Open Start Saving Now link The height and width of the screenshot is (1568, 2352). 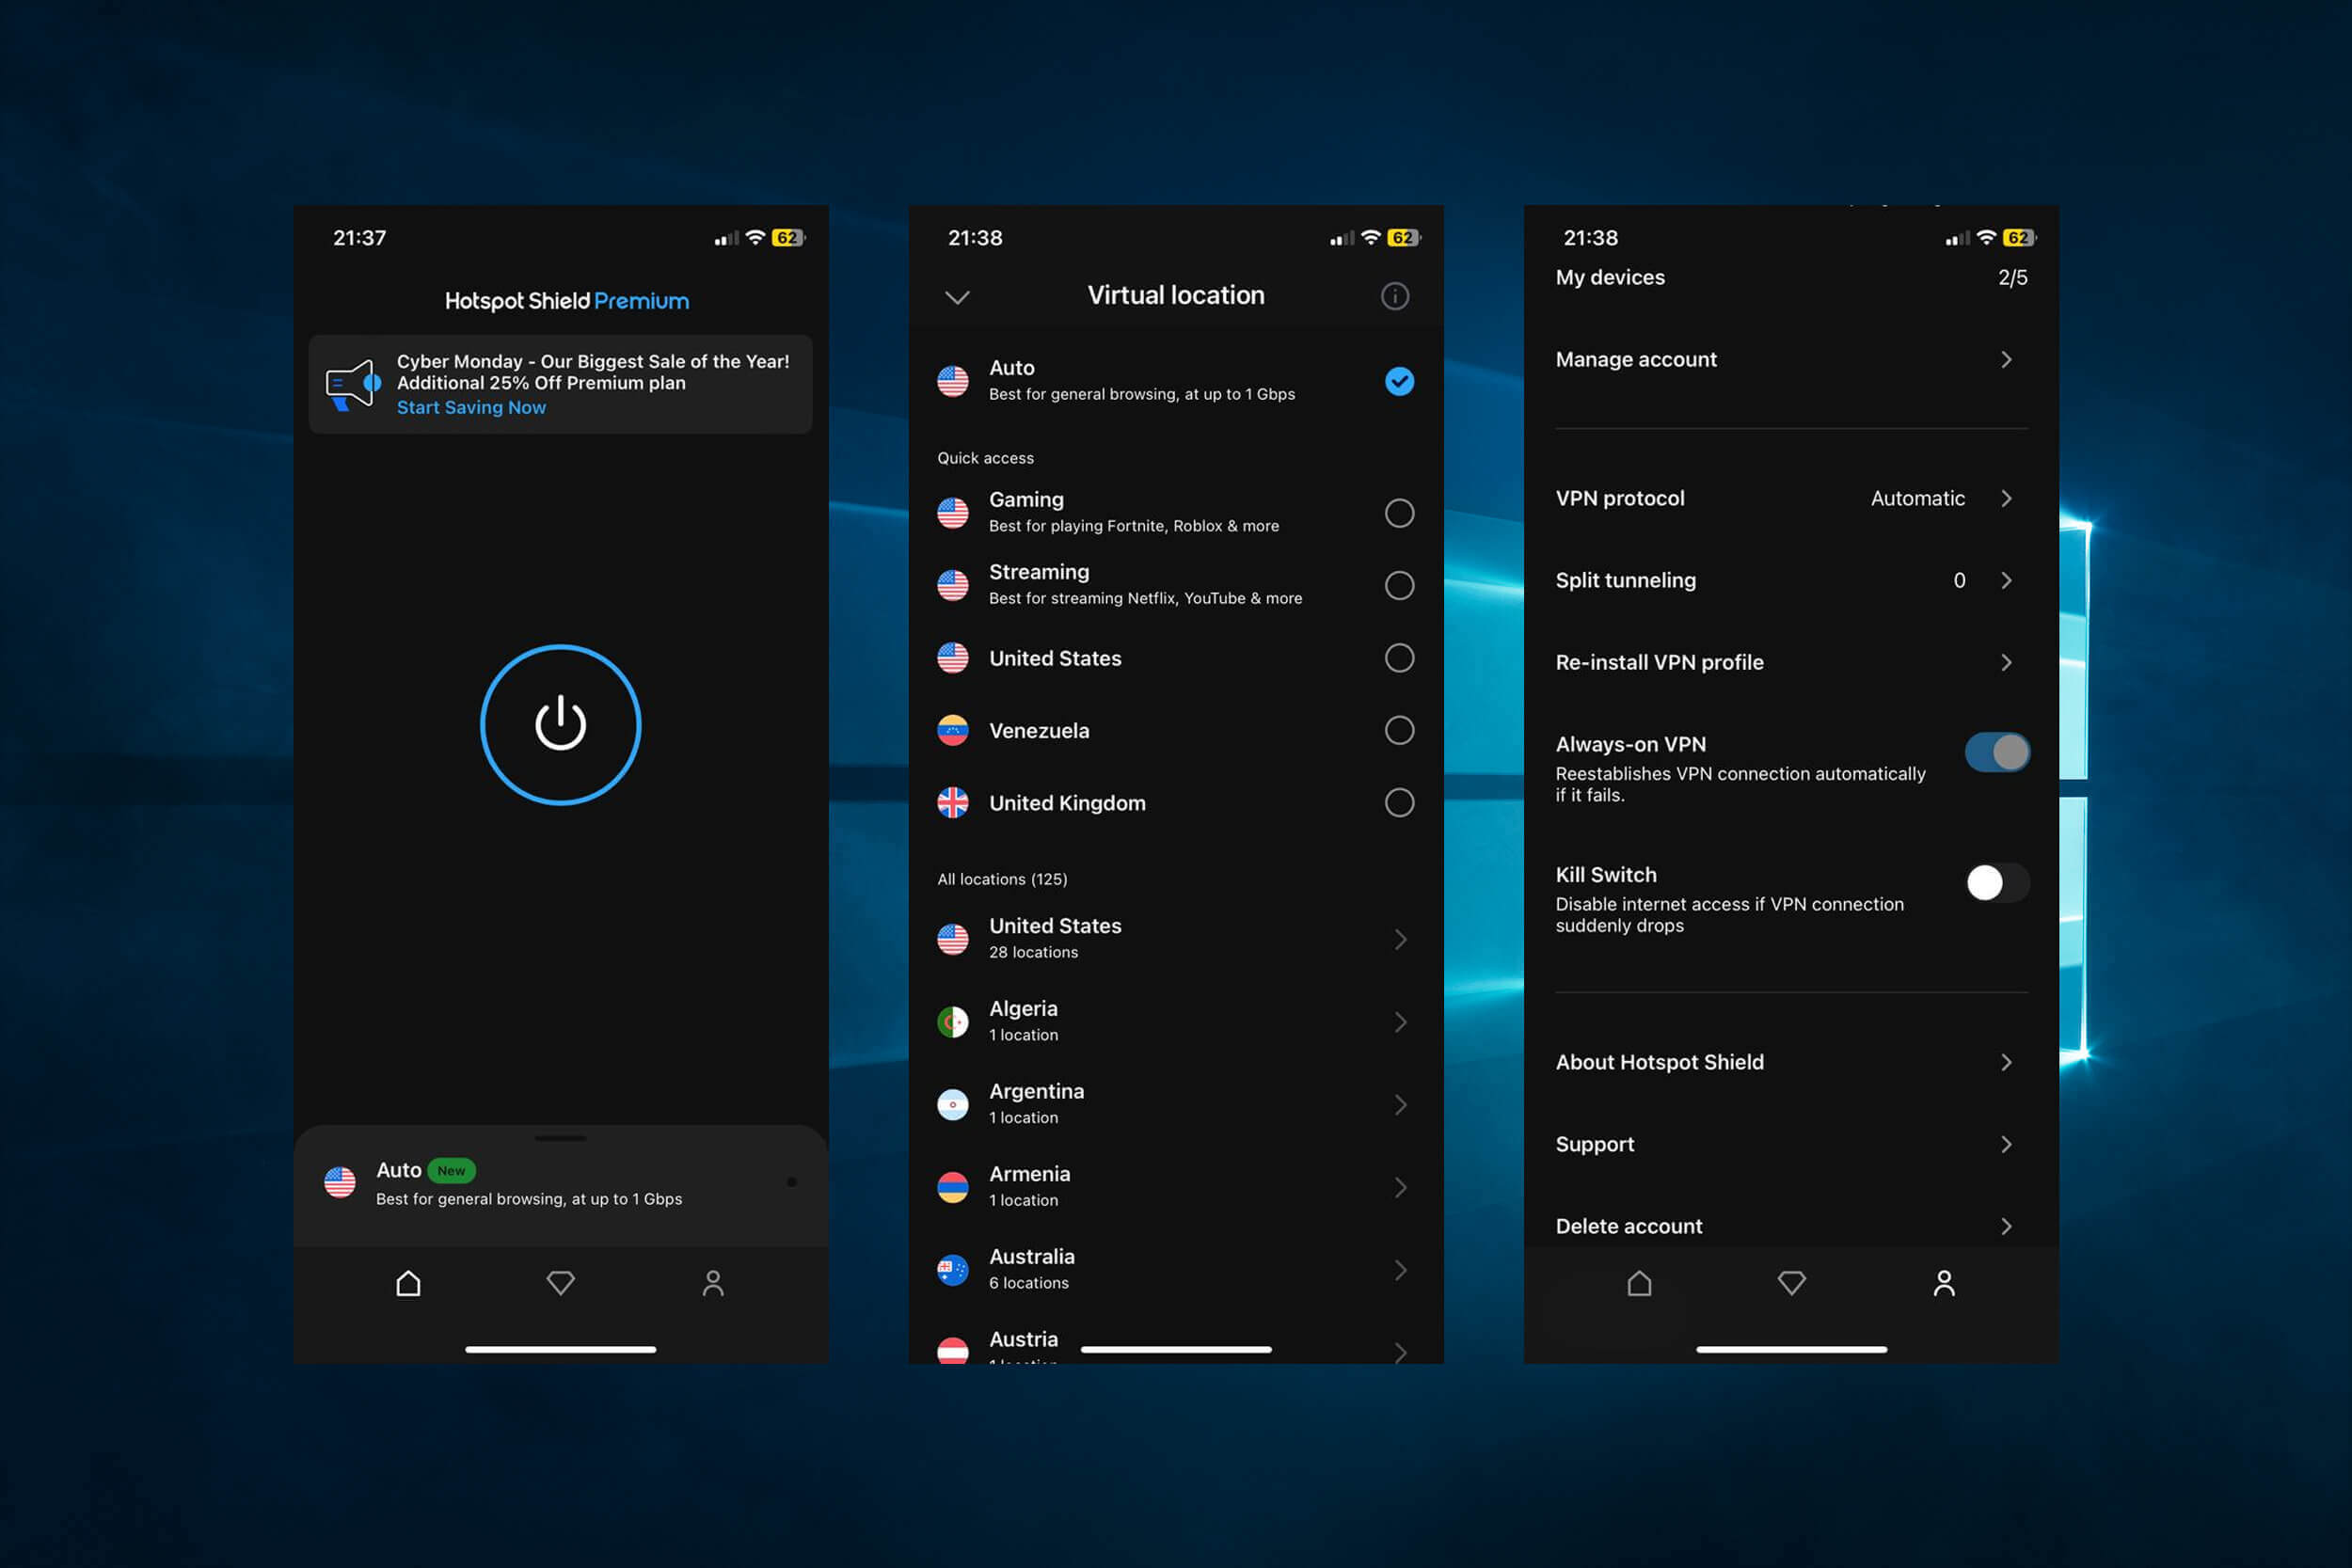tap(471, 407)
